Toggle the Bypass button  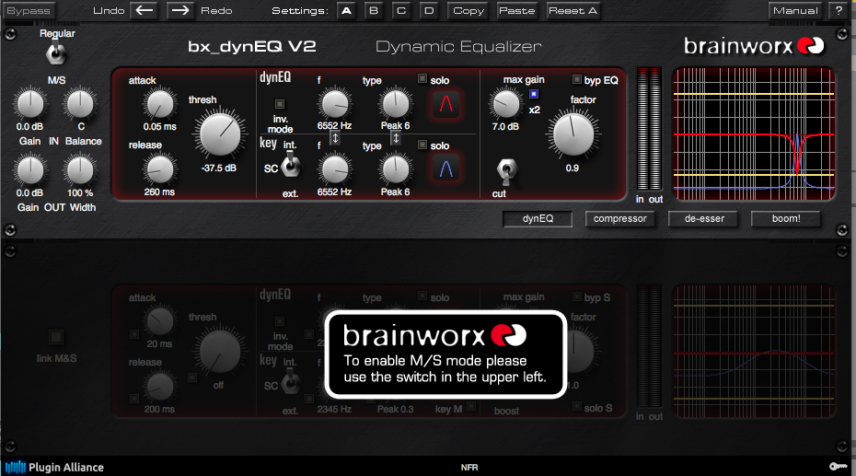coord(28,10)
